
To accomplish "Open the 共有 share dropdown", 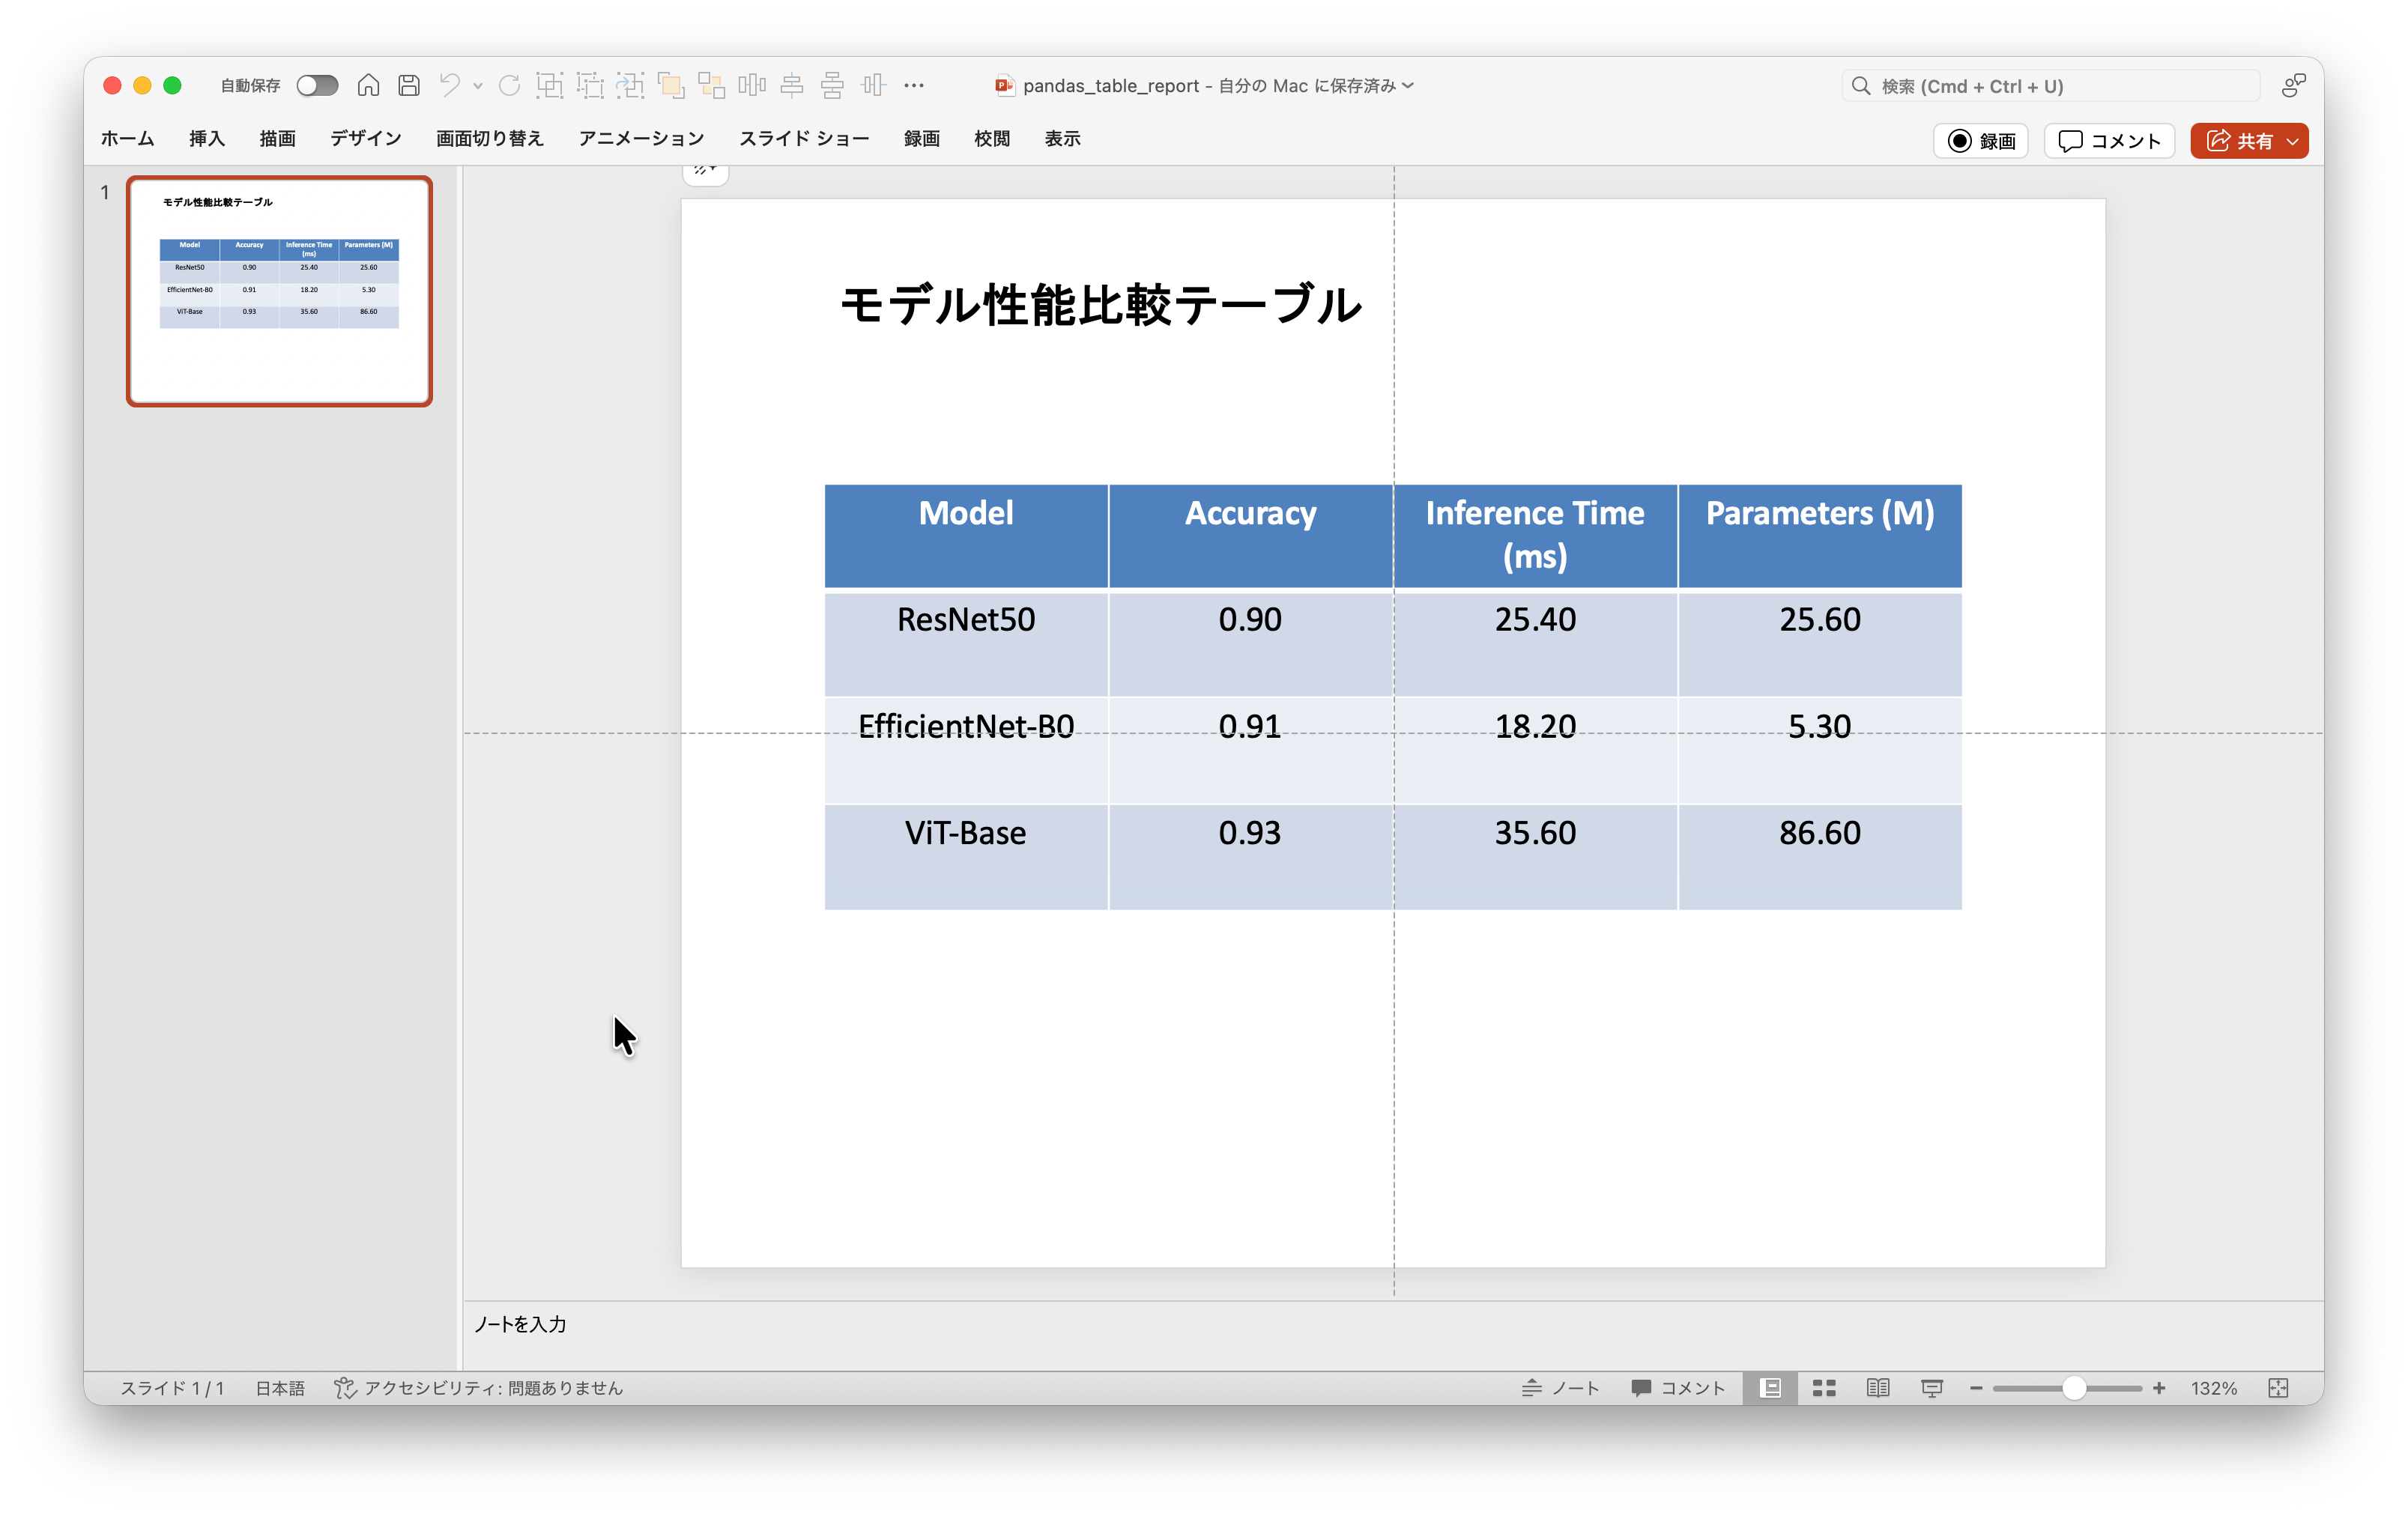I will (x=2293, y=141).
